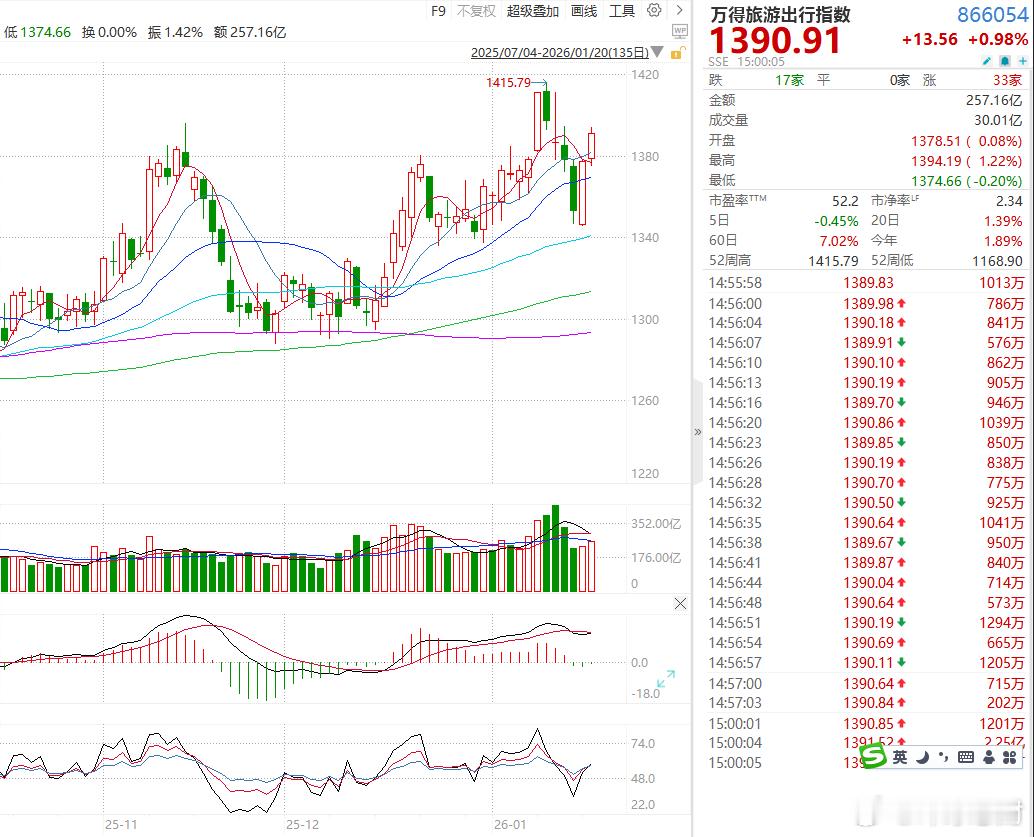This screenshot has width=1034, height=837.
Task: Click the 今年 1.89% change value
Action: click(1002, 241)
